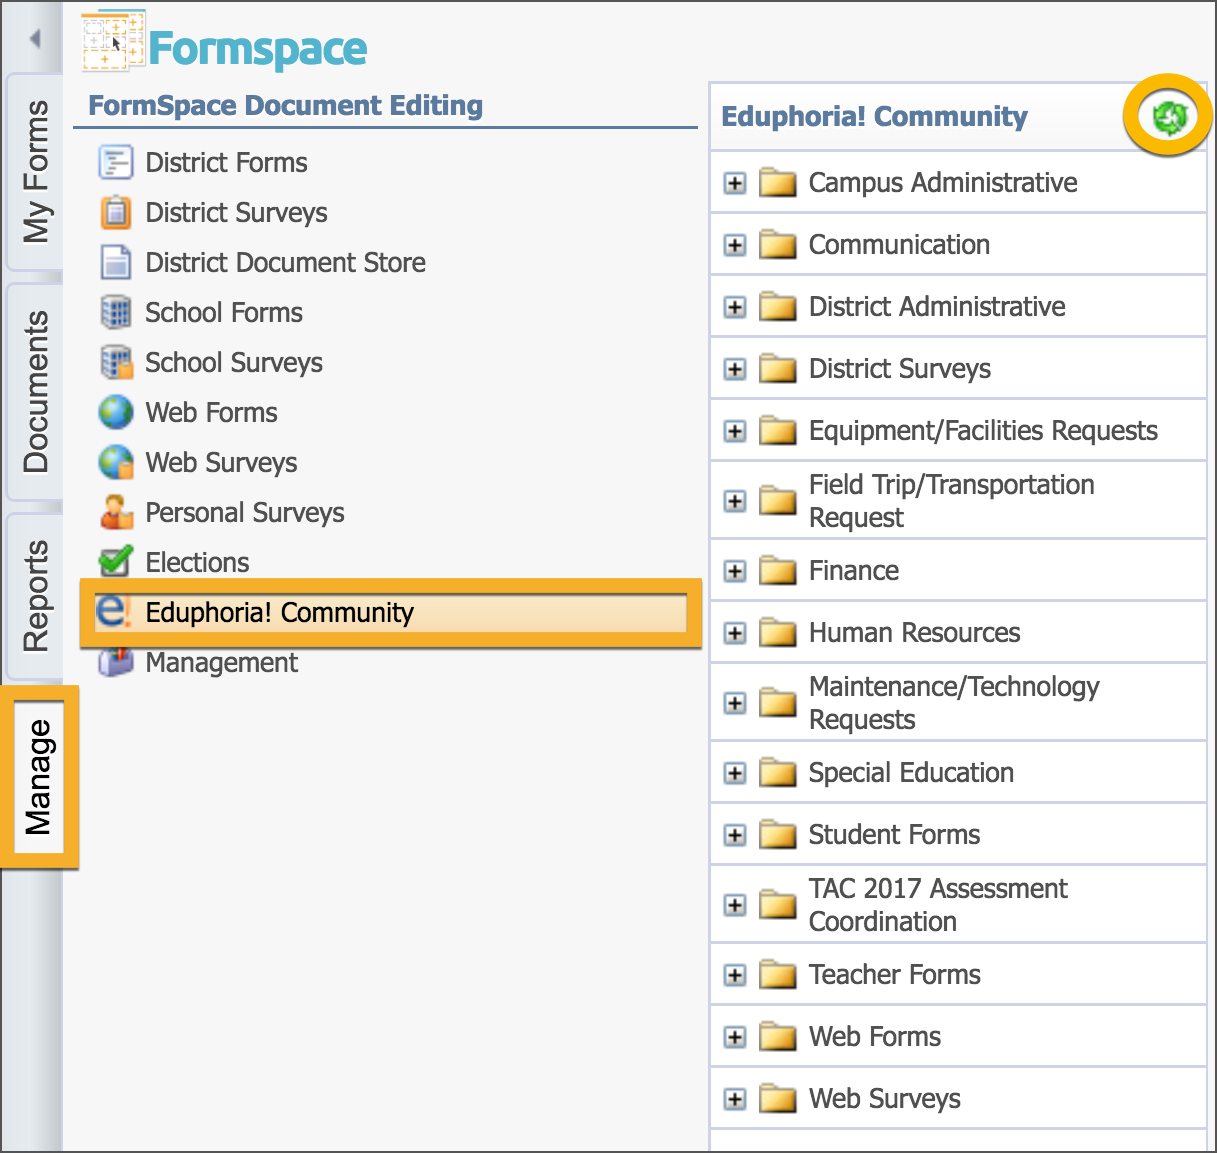Click the District Administrative folder icon
The image size is (1217, 1153).
pyautogui.click(x=777, y=307)
